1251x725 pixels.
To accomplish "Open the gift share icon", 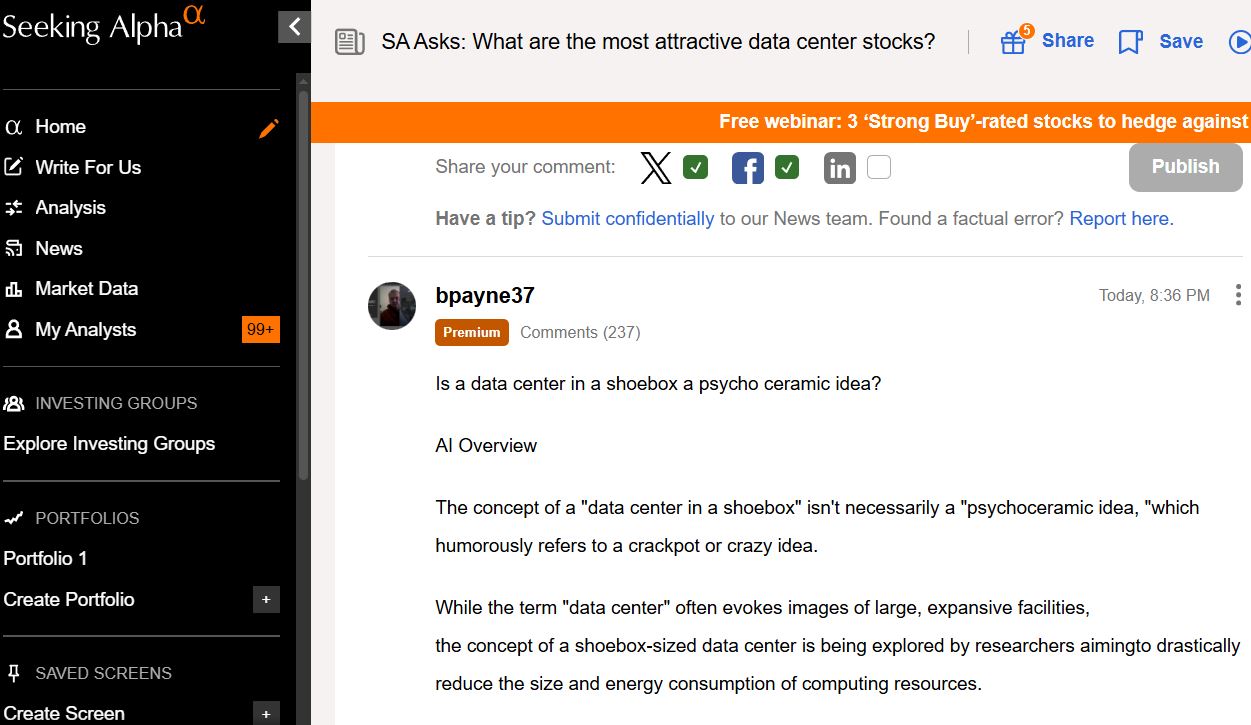I will click(x=1014, y=42).
